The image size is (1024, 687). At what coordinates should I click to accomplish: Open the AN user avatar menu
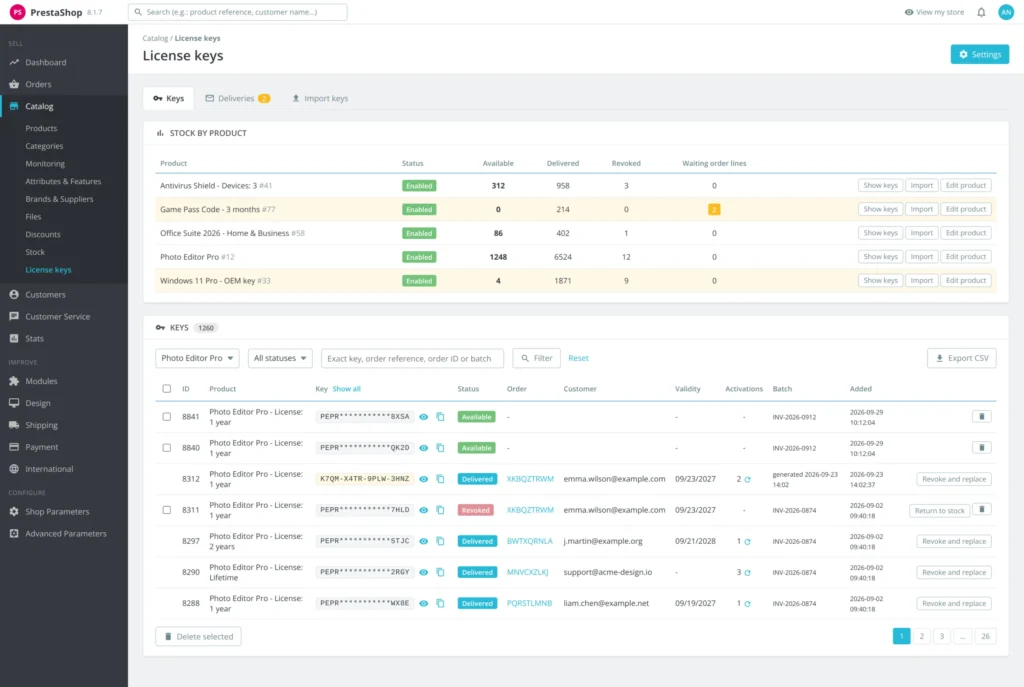coord(1006,12)
